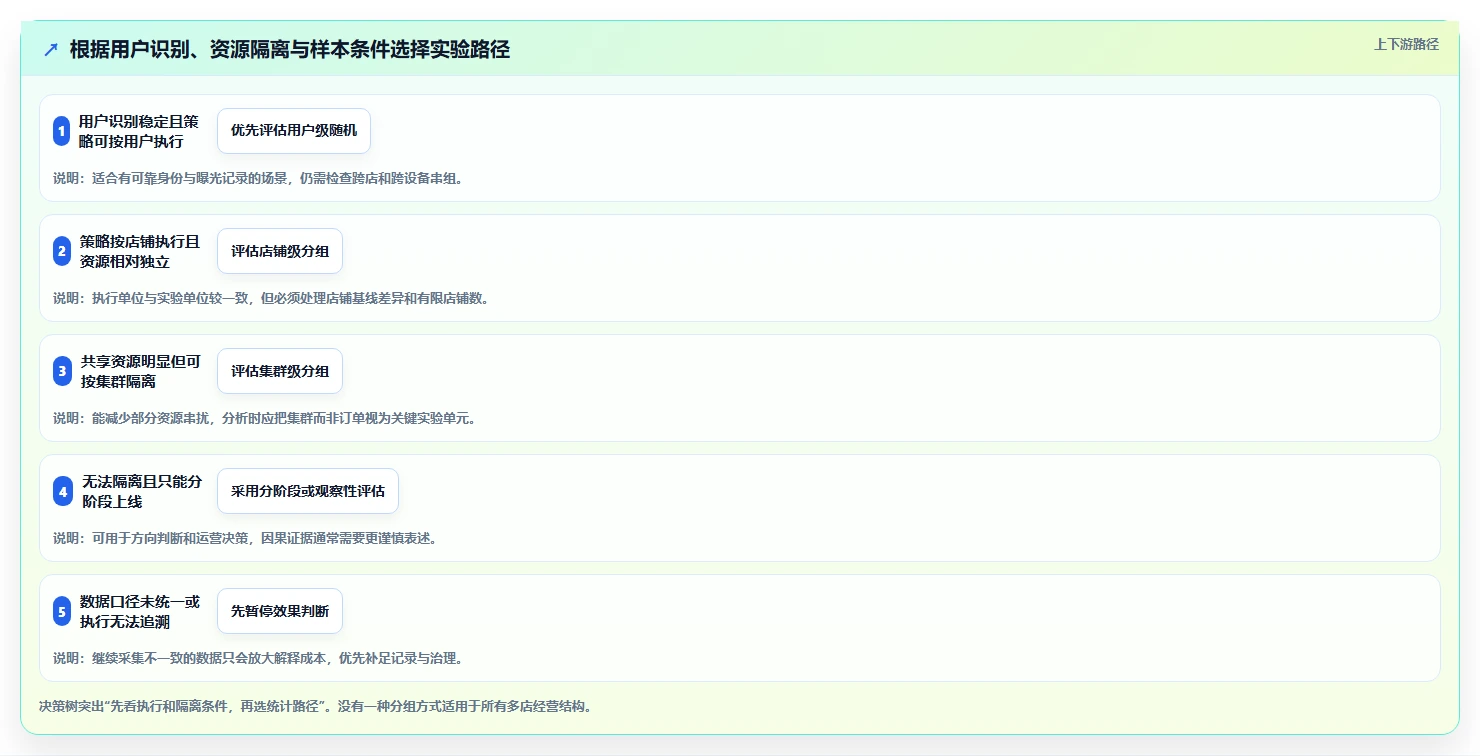Click condition text 数据口径未统一或执行无法追溯
The width and height of the screenshot is (1480, 756).
pyautogui.click(x=140, y=611)
